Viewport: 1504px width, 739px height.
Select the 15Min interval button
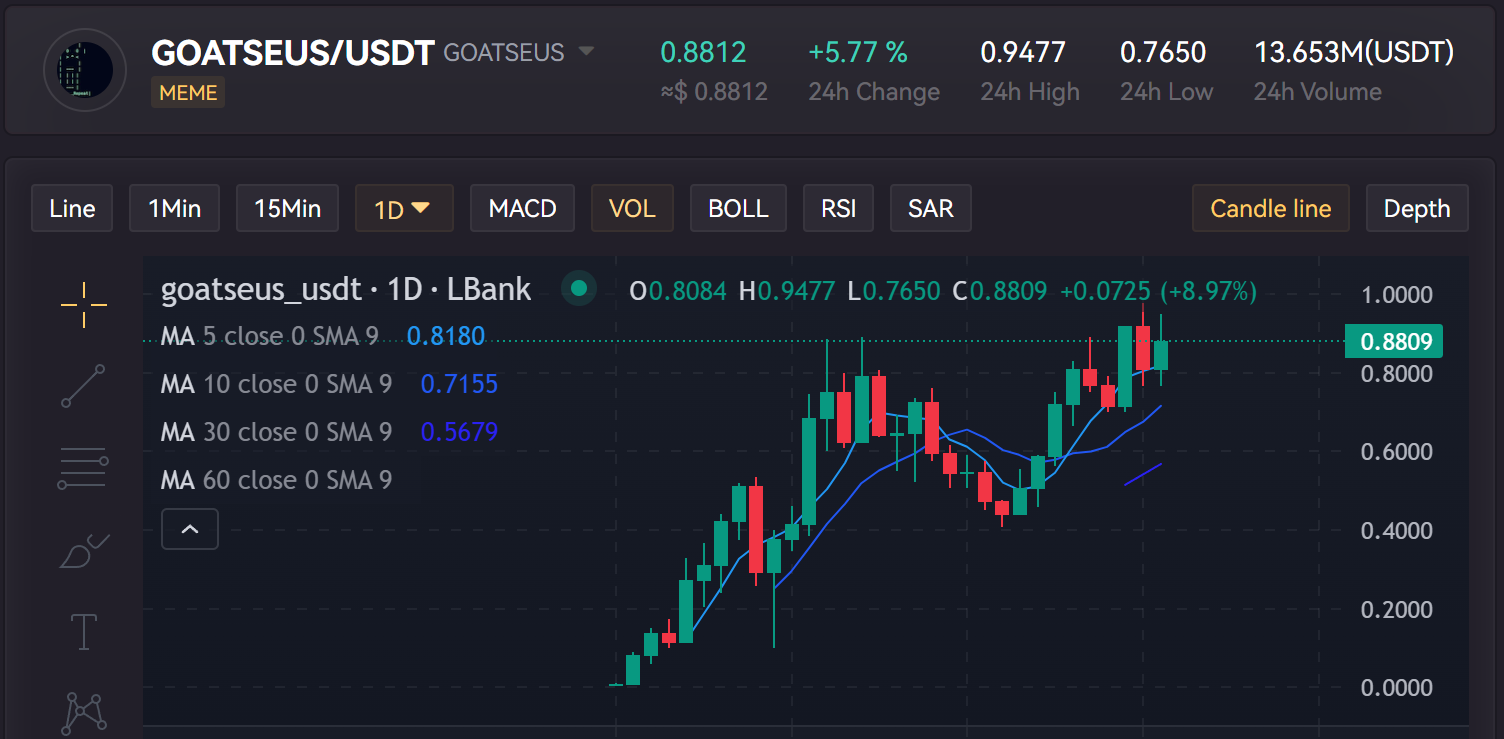(287, 209)
